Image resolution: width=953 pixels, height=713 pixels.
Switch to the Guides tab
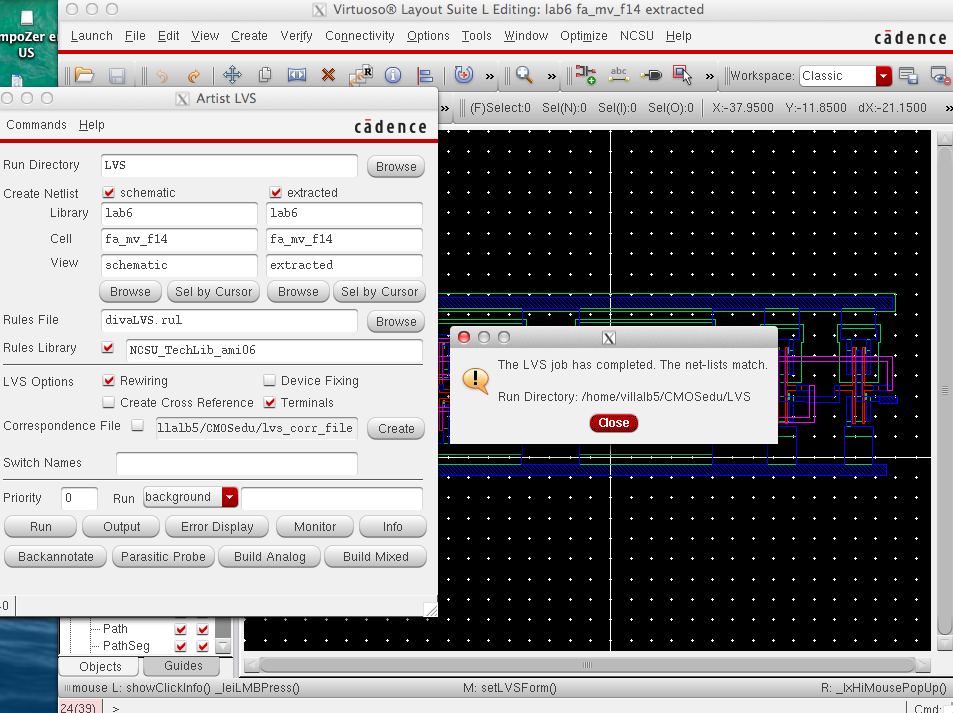tap(183, 666)
